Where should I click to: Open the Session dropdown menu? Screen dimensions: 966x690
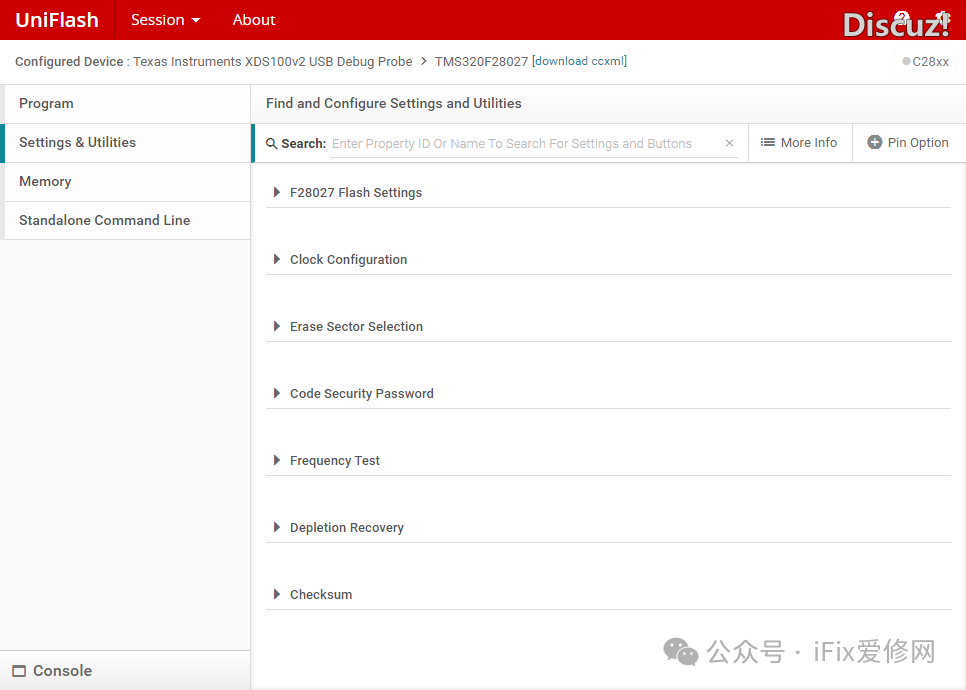(165, 20)
